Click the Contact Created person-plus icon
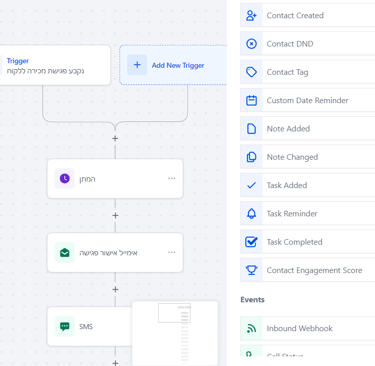Viewport: 375px width, 366px height. click(251, 15)
